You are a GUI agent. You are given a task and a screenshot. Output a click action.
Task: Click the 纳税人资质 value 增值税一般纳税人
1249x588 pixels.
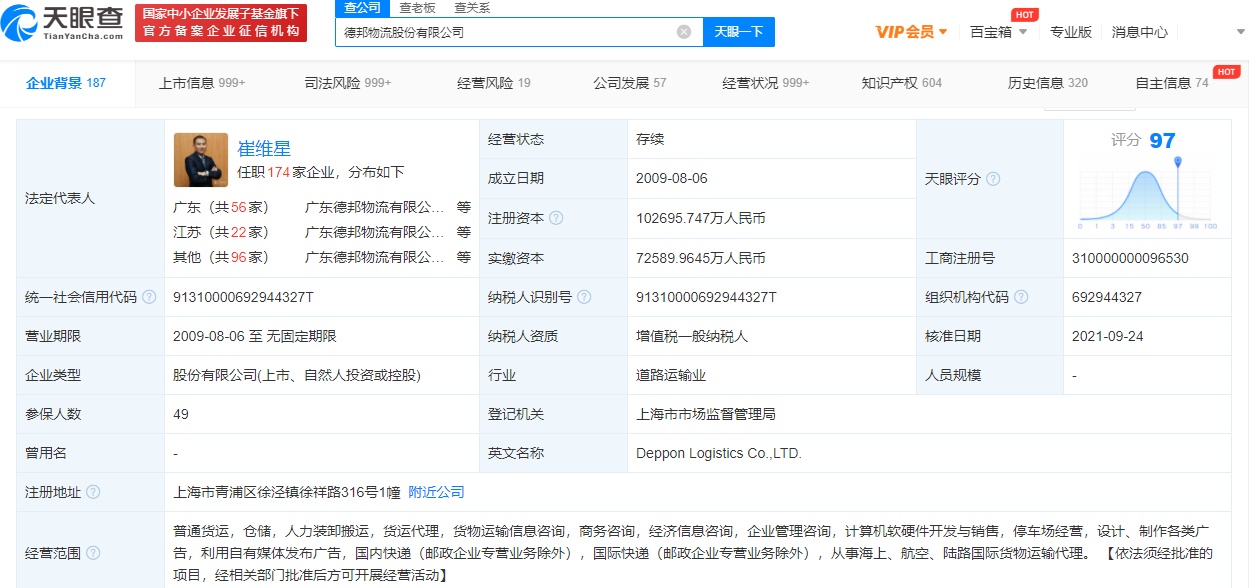click(x=692, y=336)
